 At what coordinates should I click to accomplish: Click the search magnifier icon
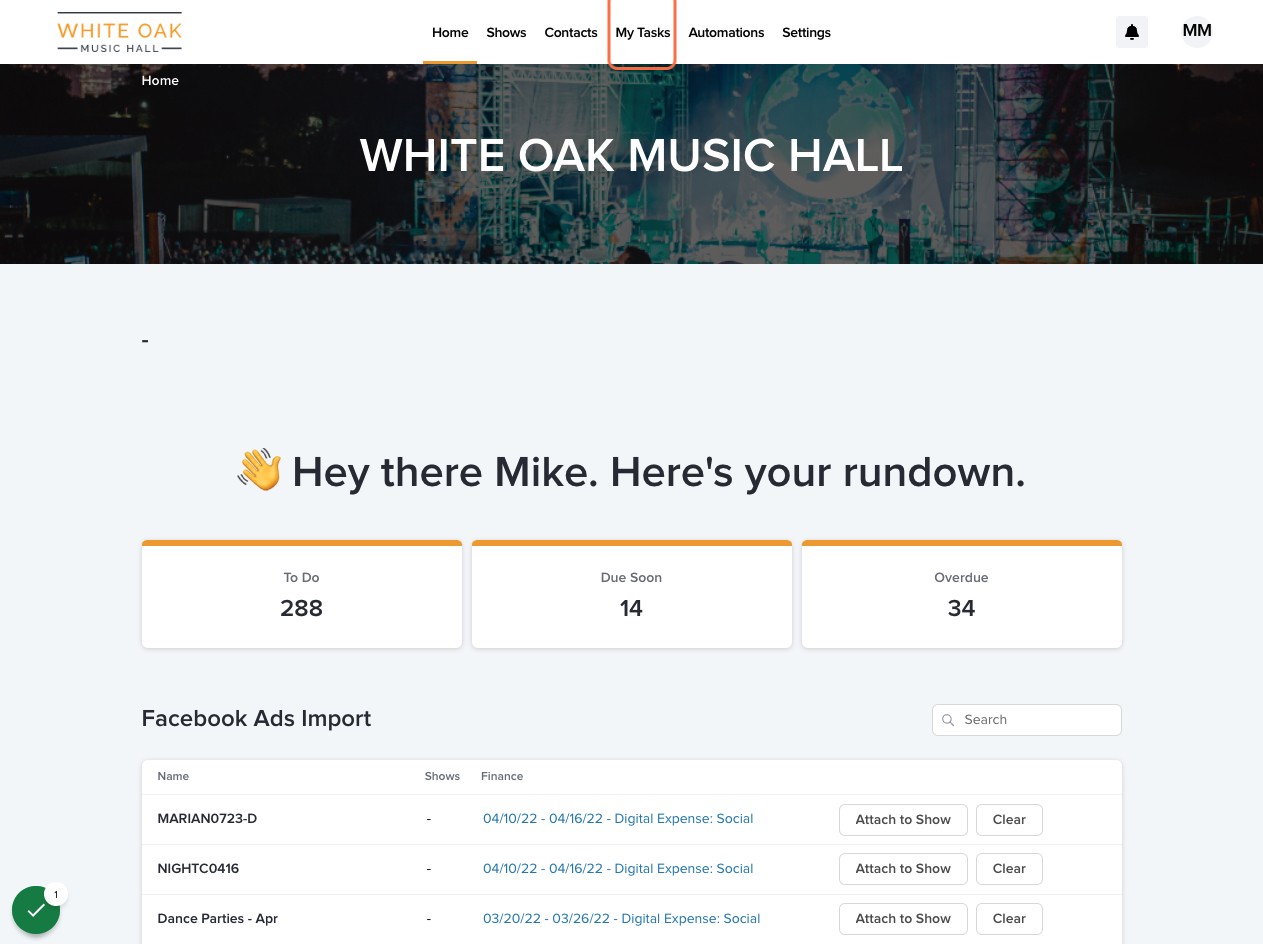pyautogui.click(x=948, y=720)
